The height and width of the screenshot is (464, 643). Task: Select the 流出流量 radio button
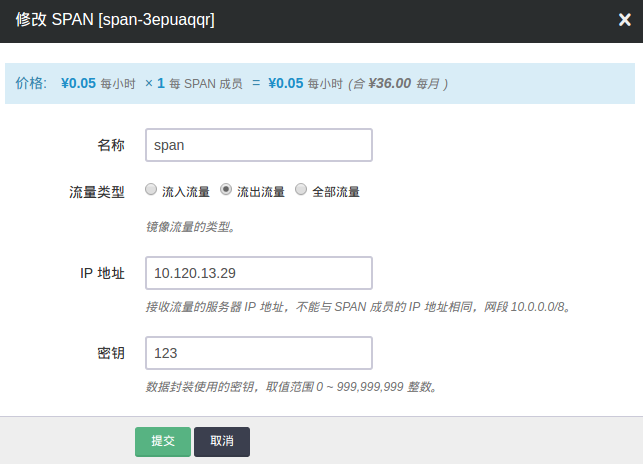(x=226, y=190)
